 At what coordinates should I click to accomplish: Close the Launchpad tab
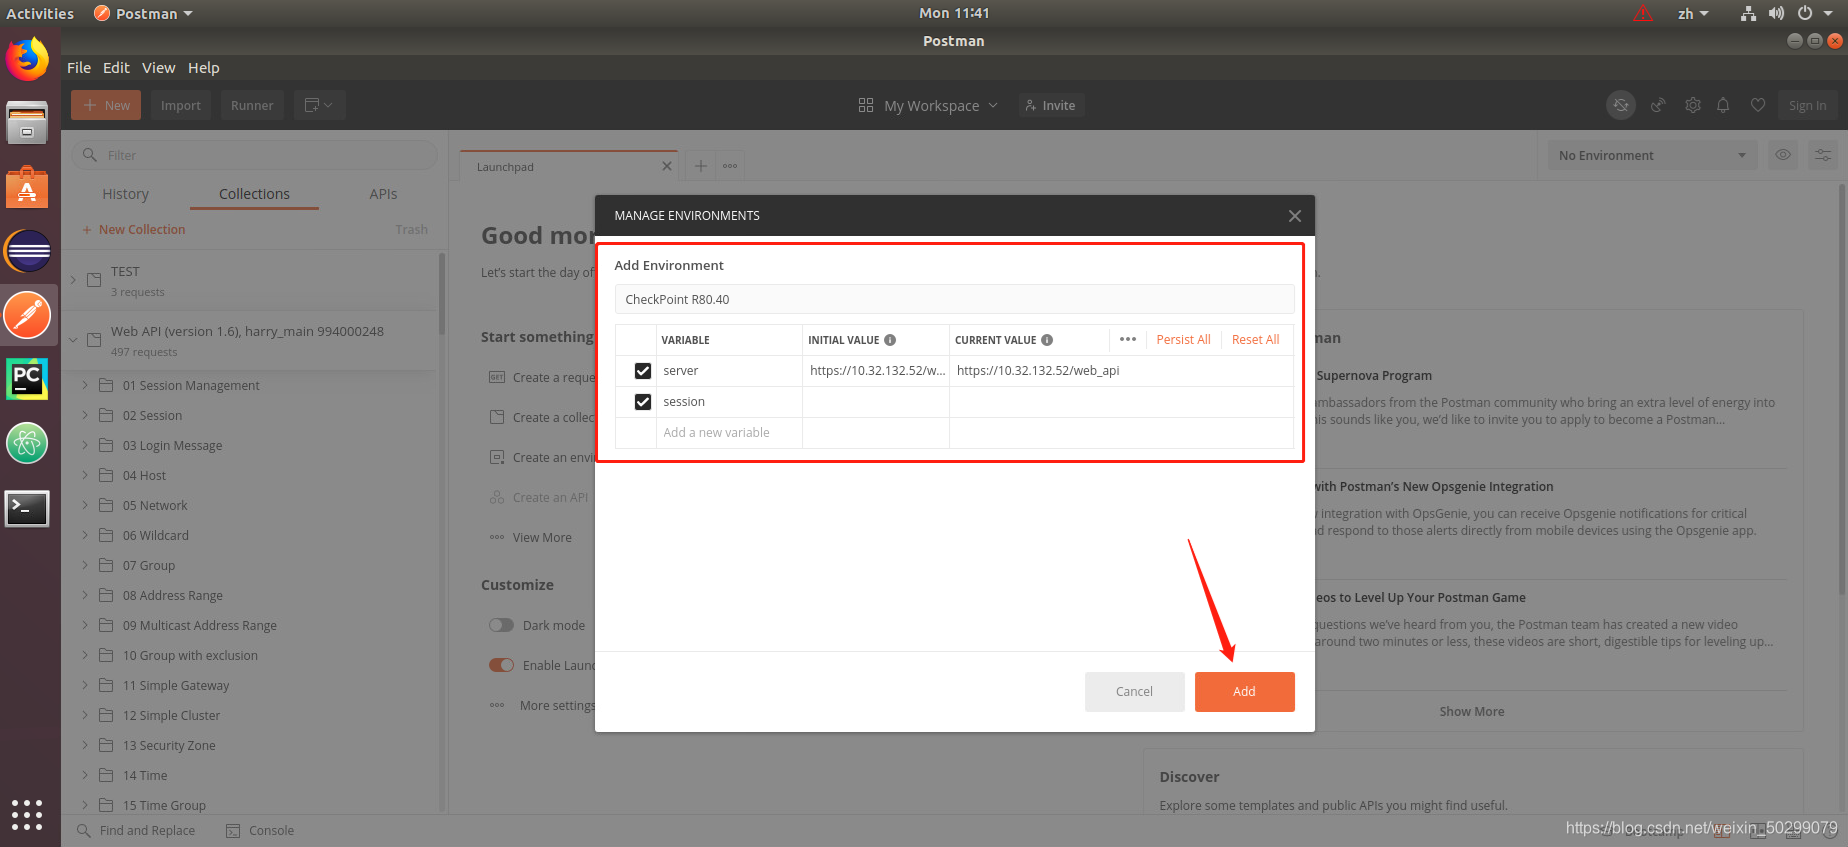[x=667, y=166]
